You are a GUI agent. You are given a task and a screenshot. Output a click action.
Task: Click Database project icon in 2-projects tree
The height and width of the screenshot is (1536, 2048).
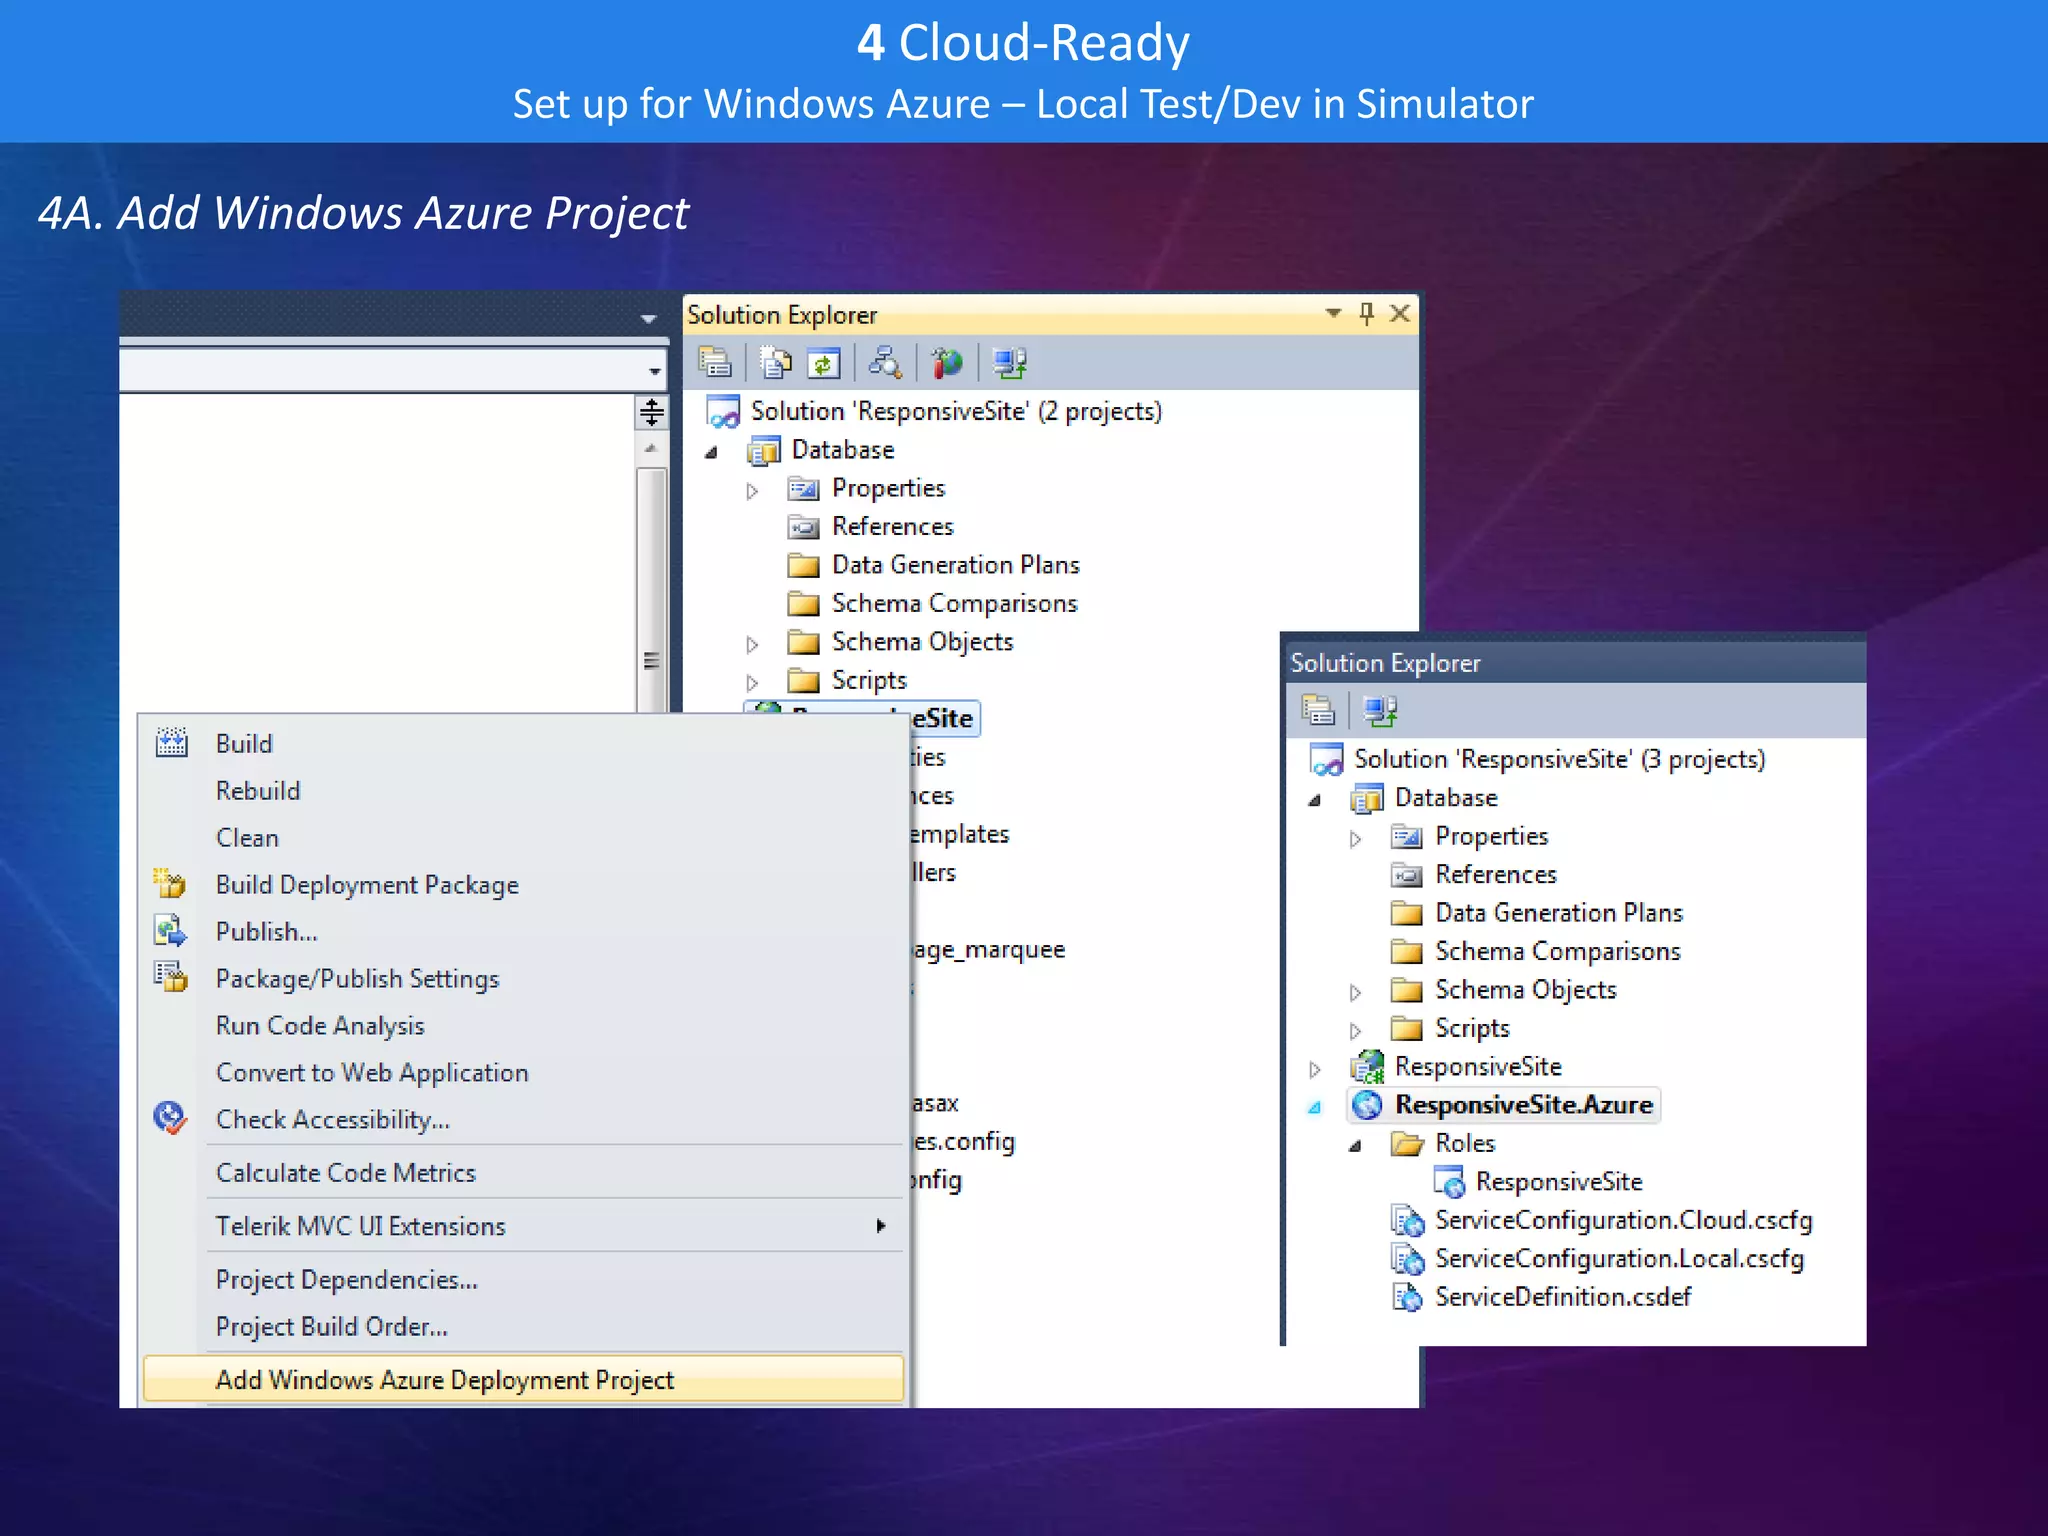point(764,450)
